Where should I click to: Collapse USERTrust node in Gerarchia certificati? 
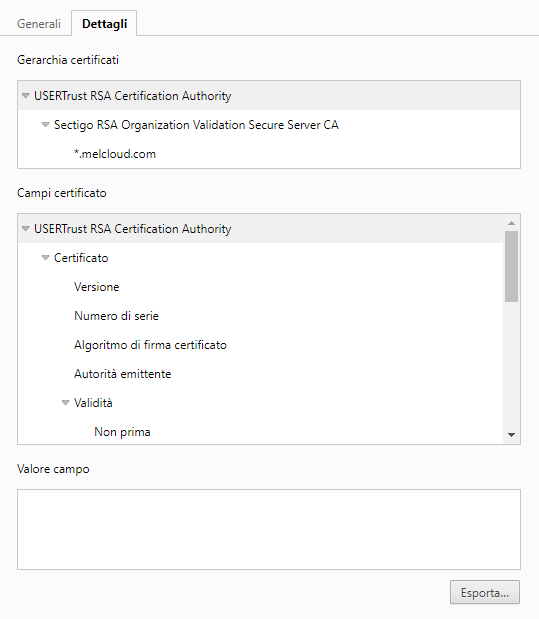coord(26,96)
